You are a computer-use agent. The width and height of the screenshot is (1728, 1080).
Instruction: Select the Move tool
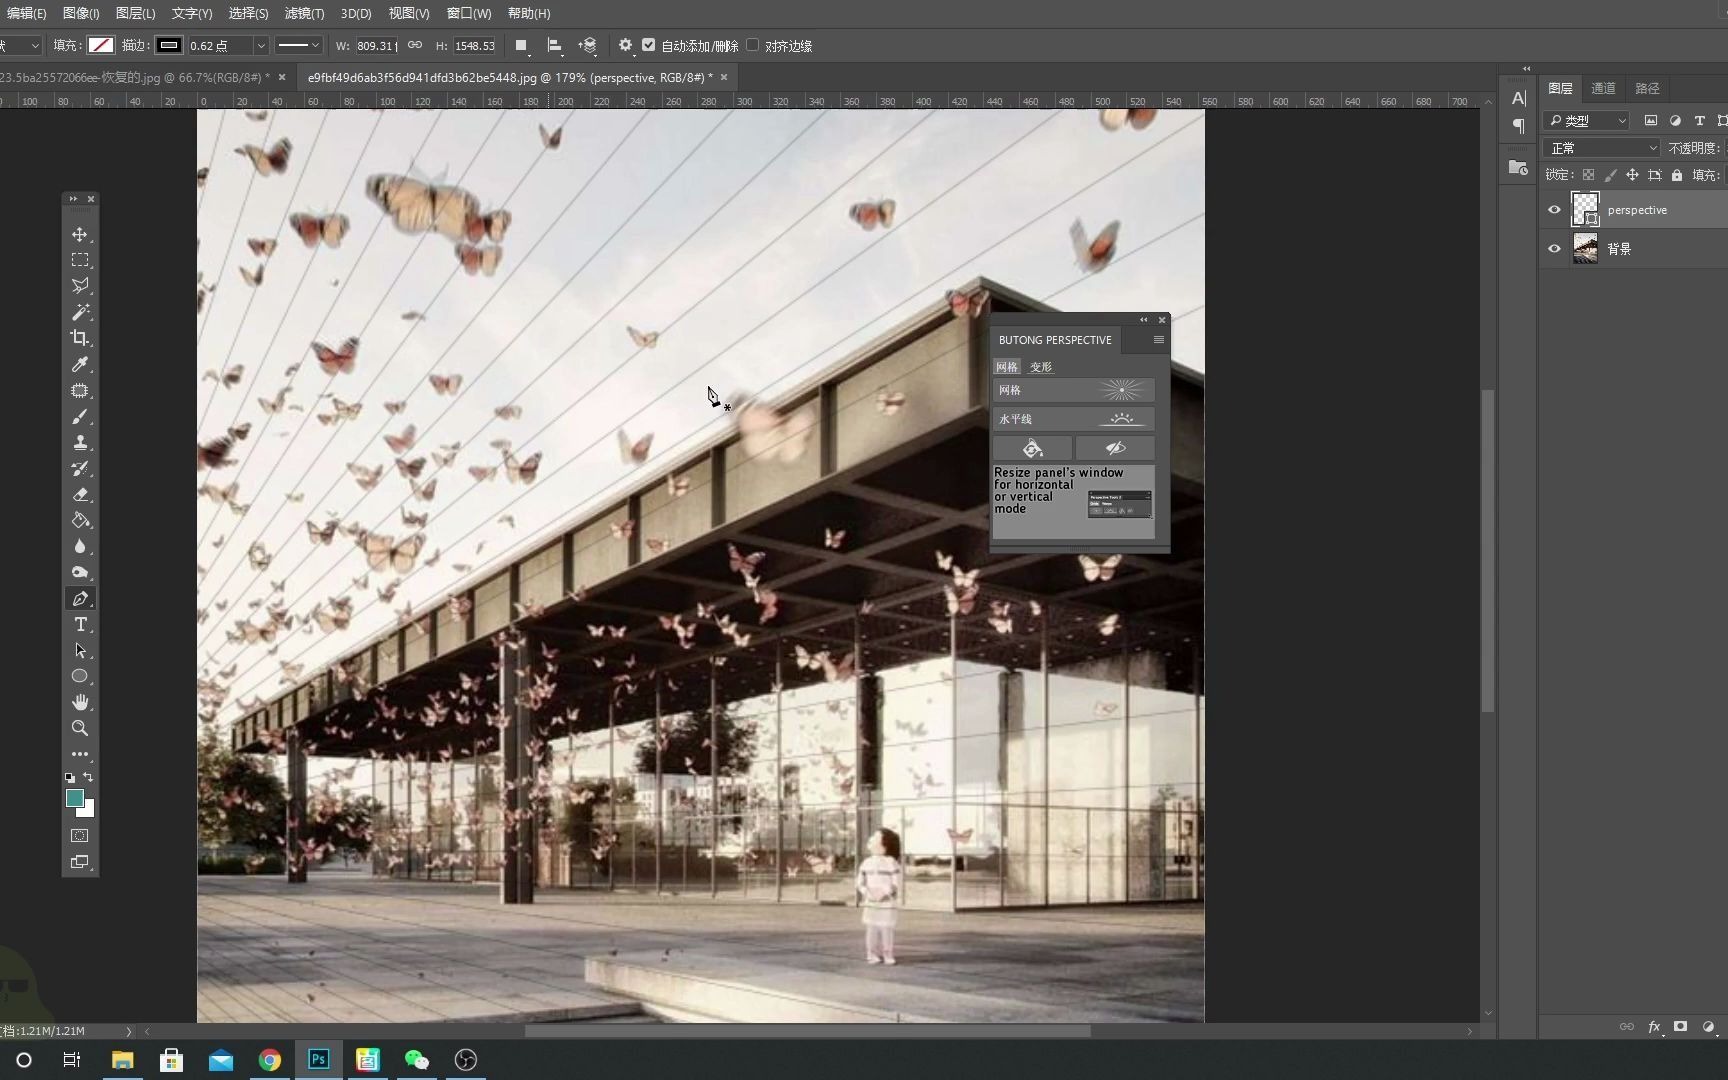click(x=80, y=234)
